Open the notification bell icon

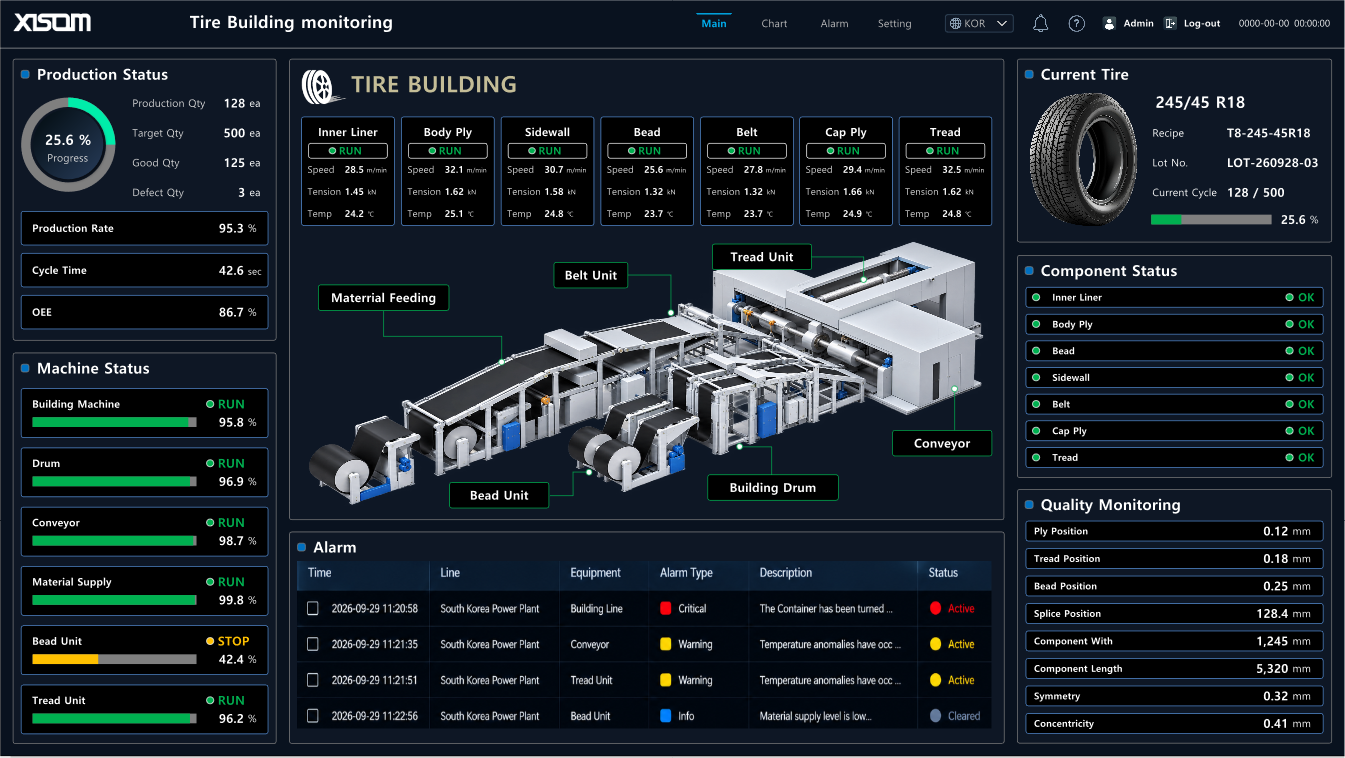point(1040,23)
